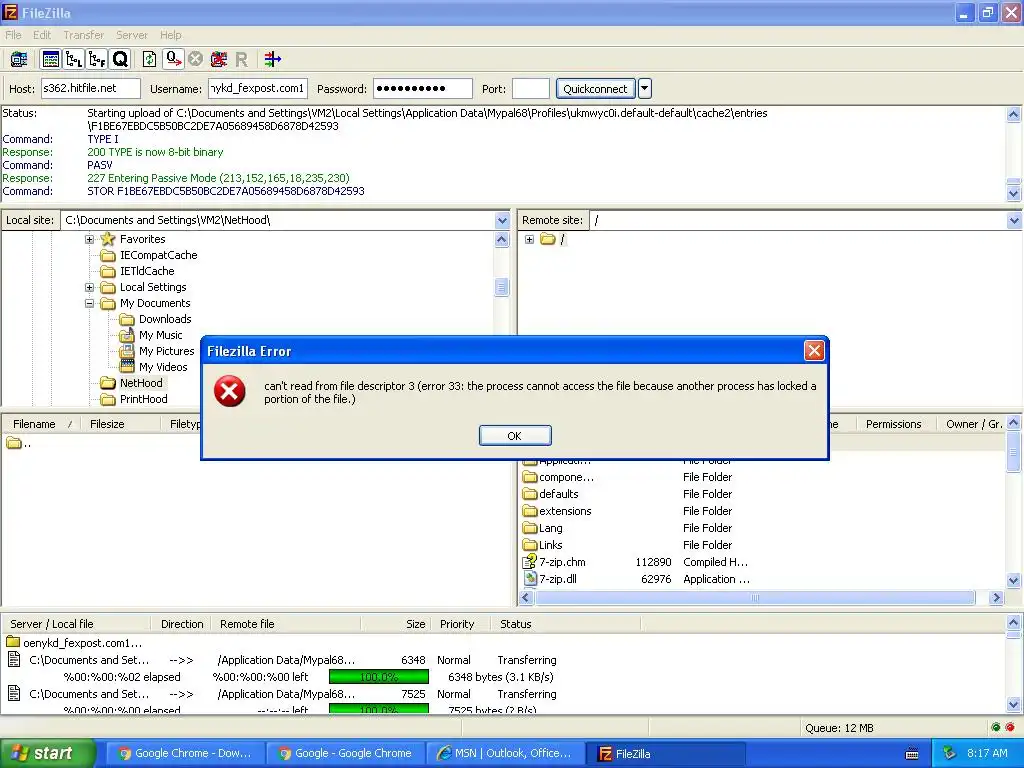Click the process queue toolbar icon
Viewport: 1024px width, 768px height.
[173, 59]
